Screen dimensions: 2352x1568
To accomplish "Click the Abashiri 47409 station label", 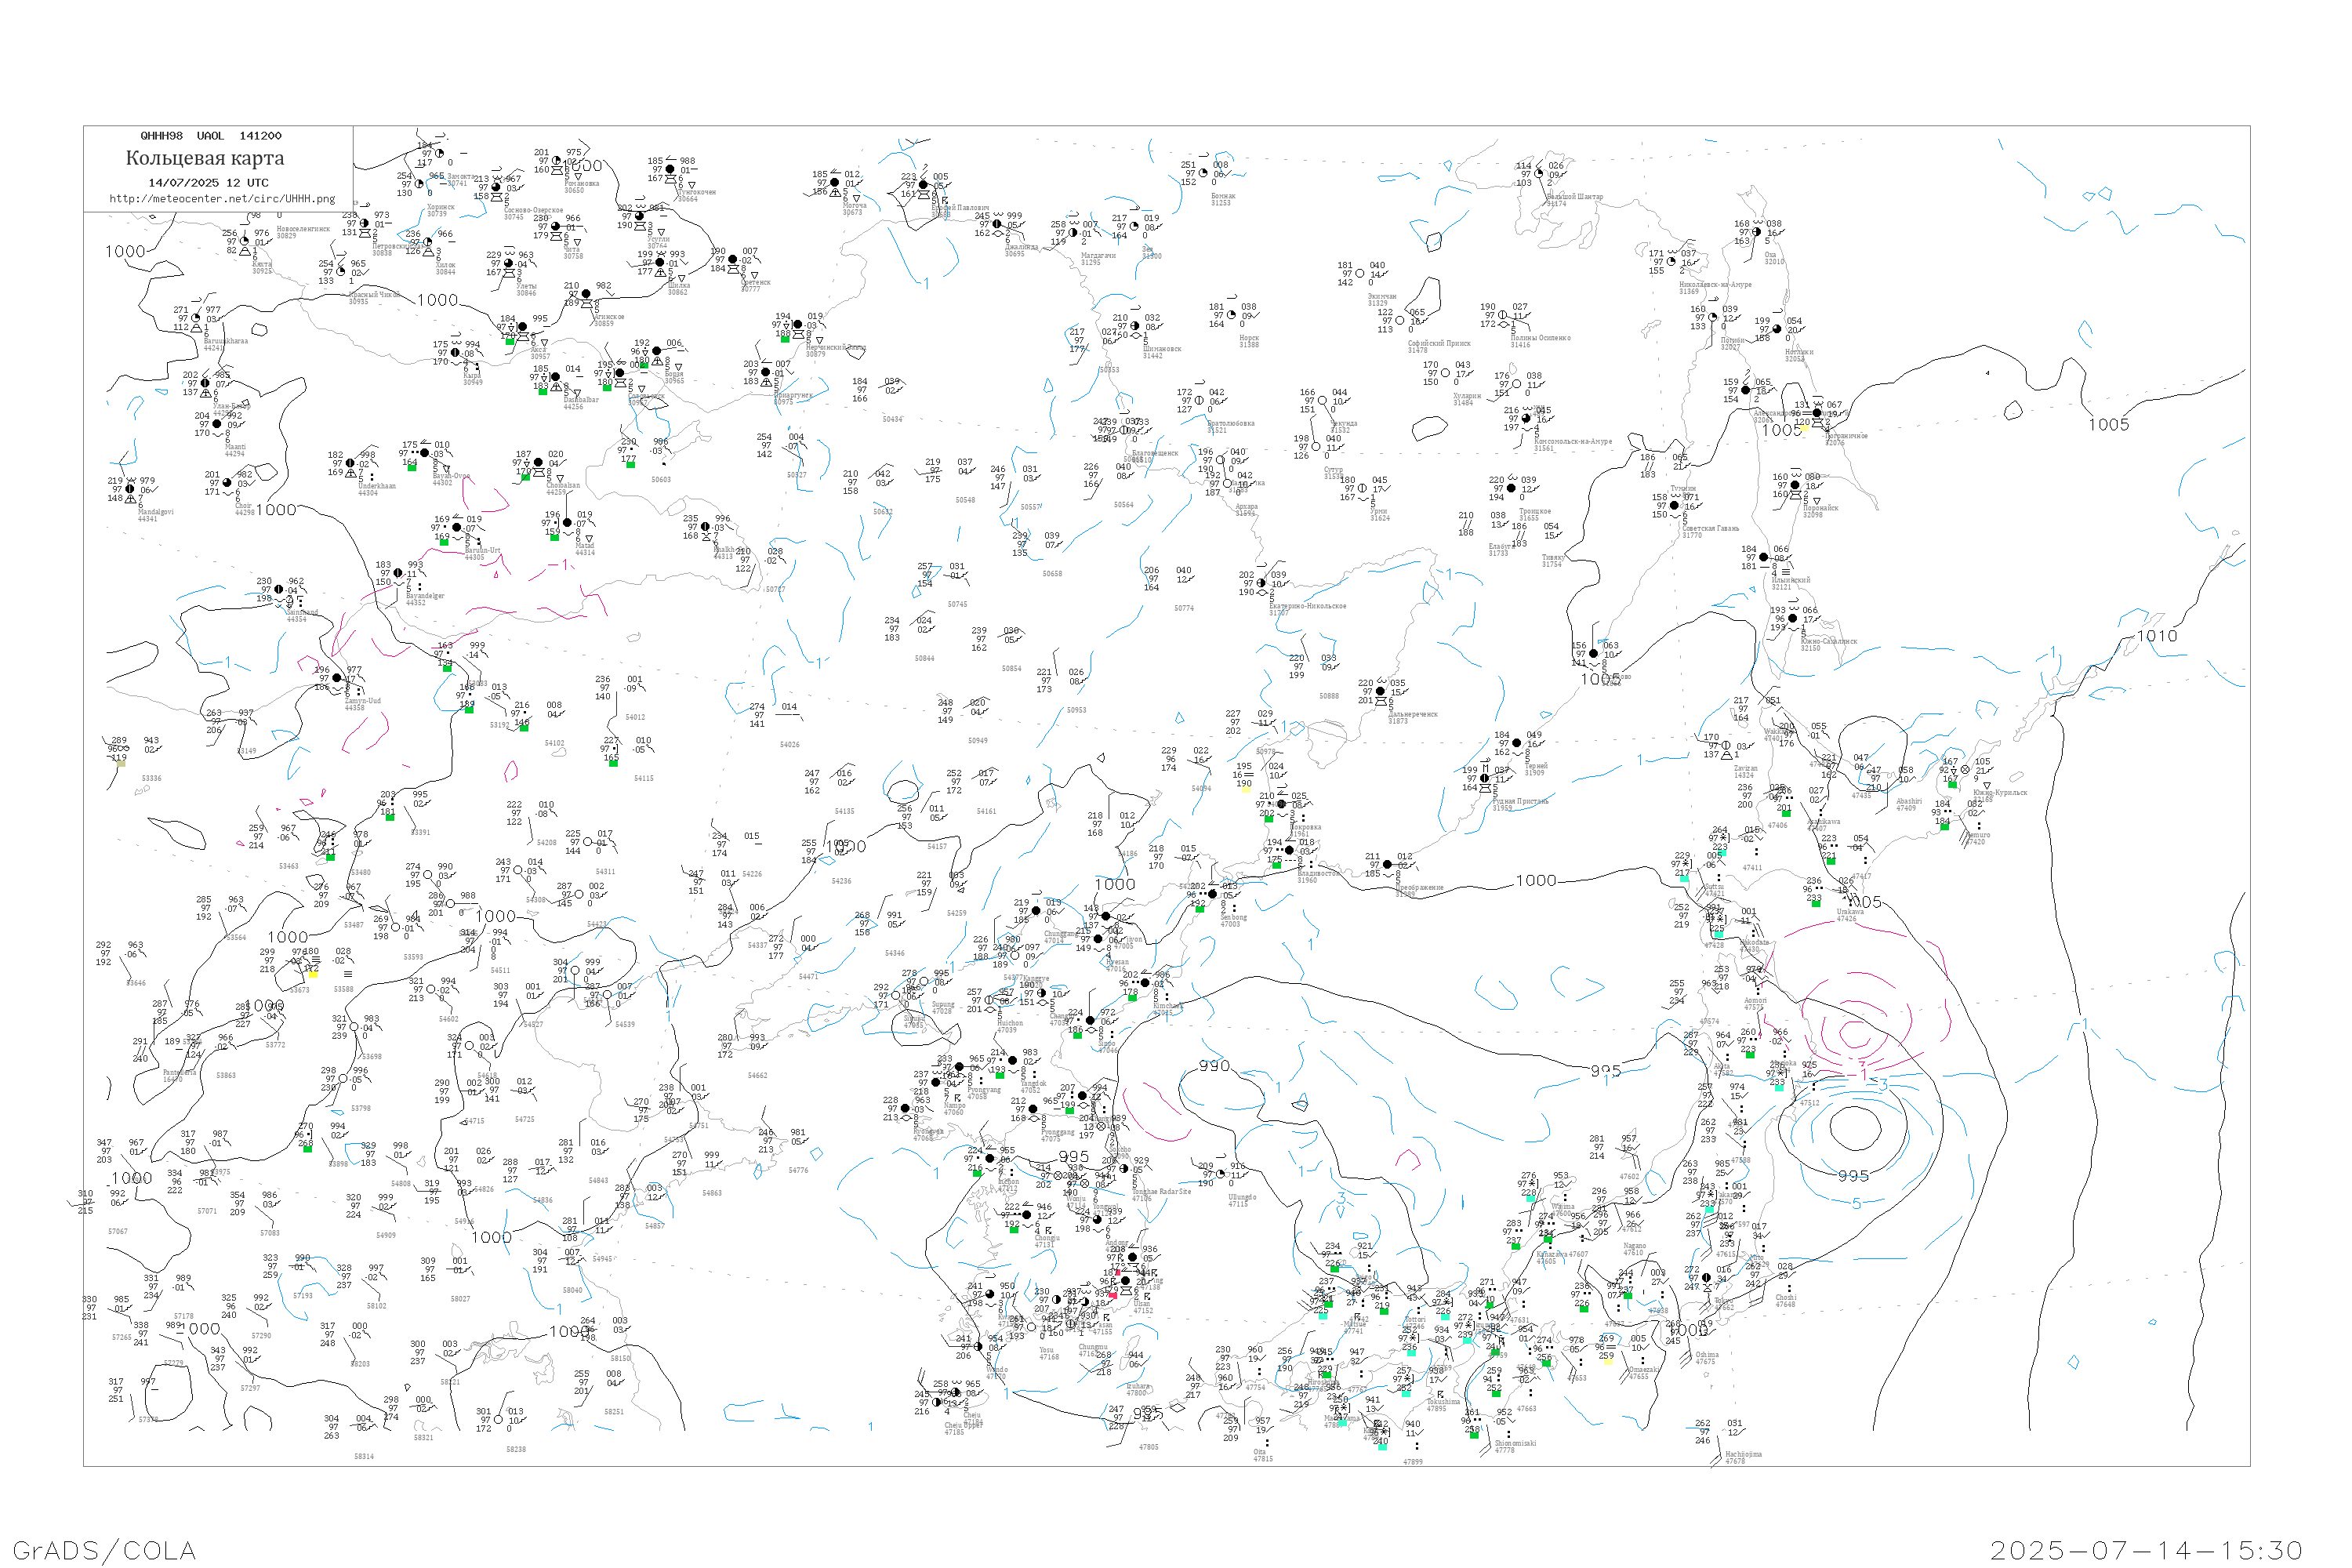I will [x=1908, y=804].
